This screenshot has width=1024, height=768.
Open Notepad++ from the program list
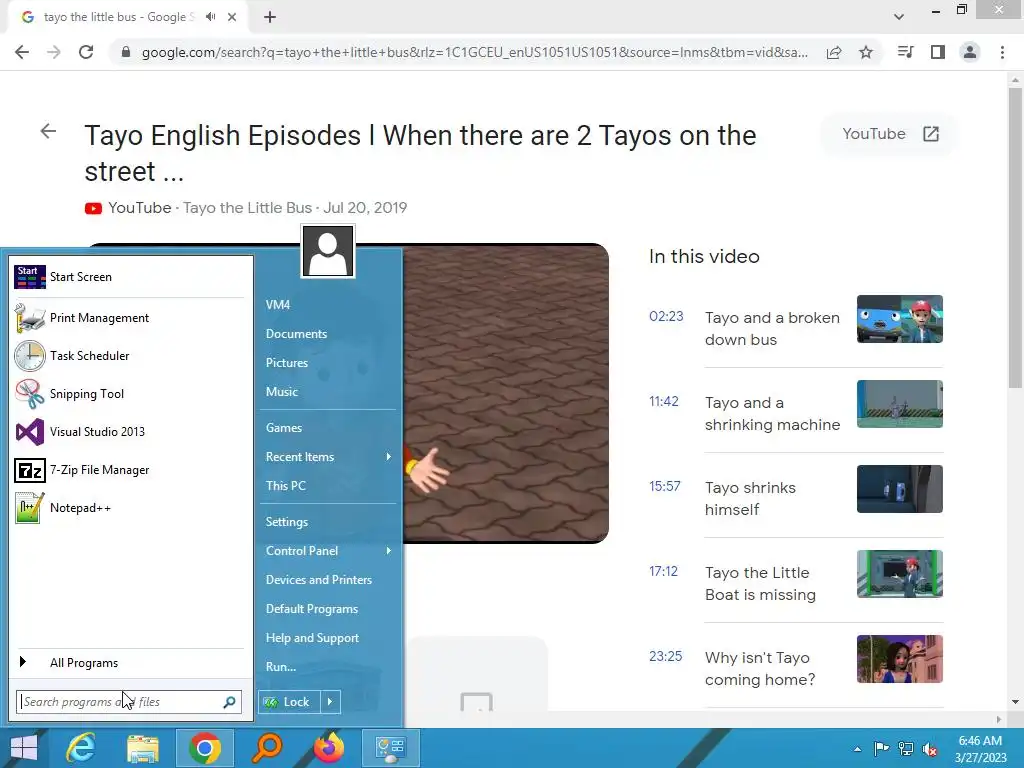pos(129,507)
